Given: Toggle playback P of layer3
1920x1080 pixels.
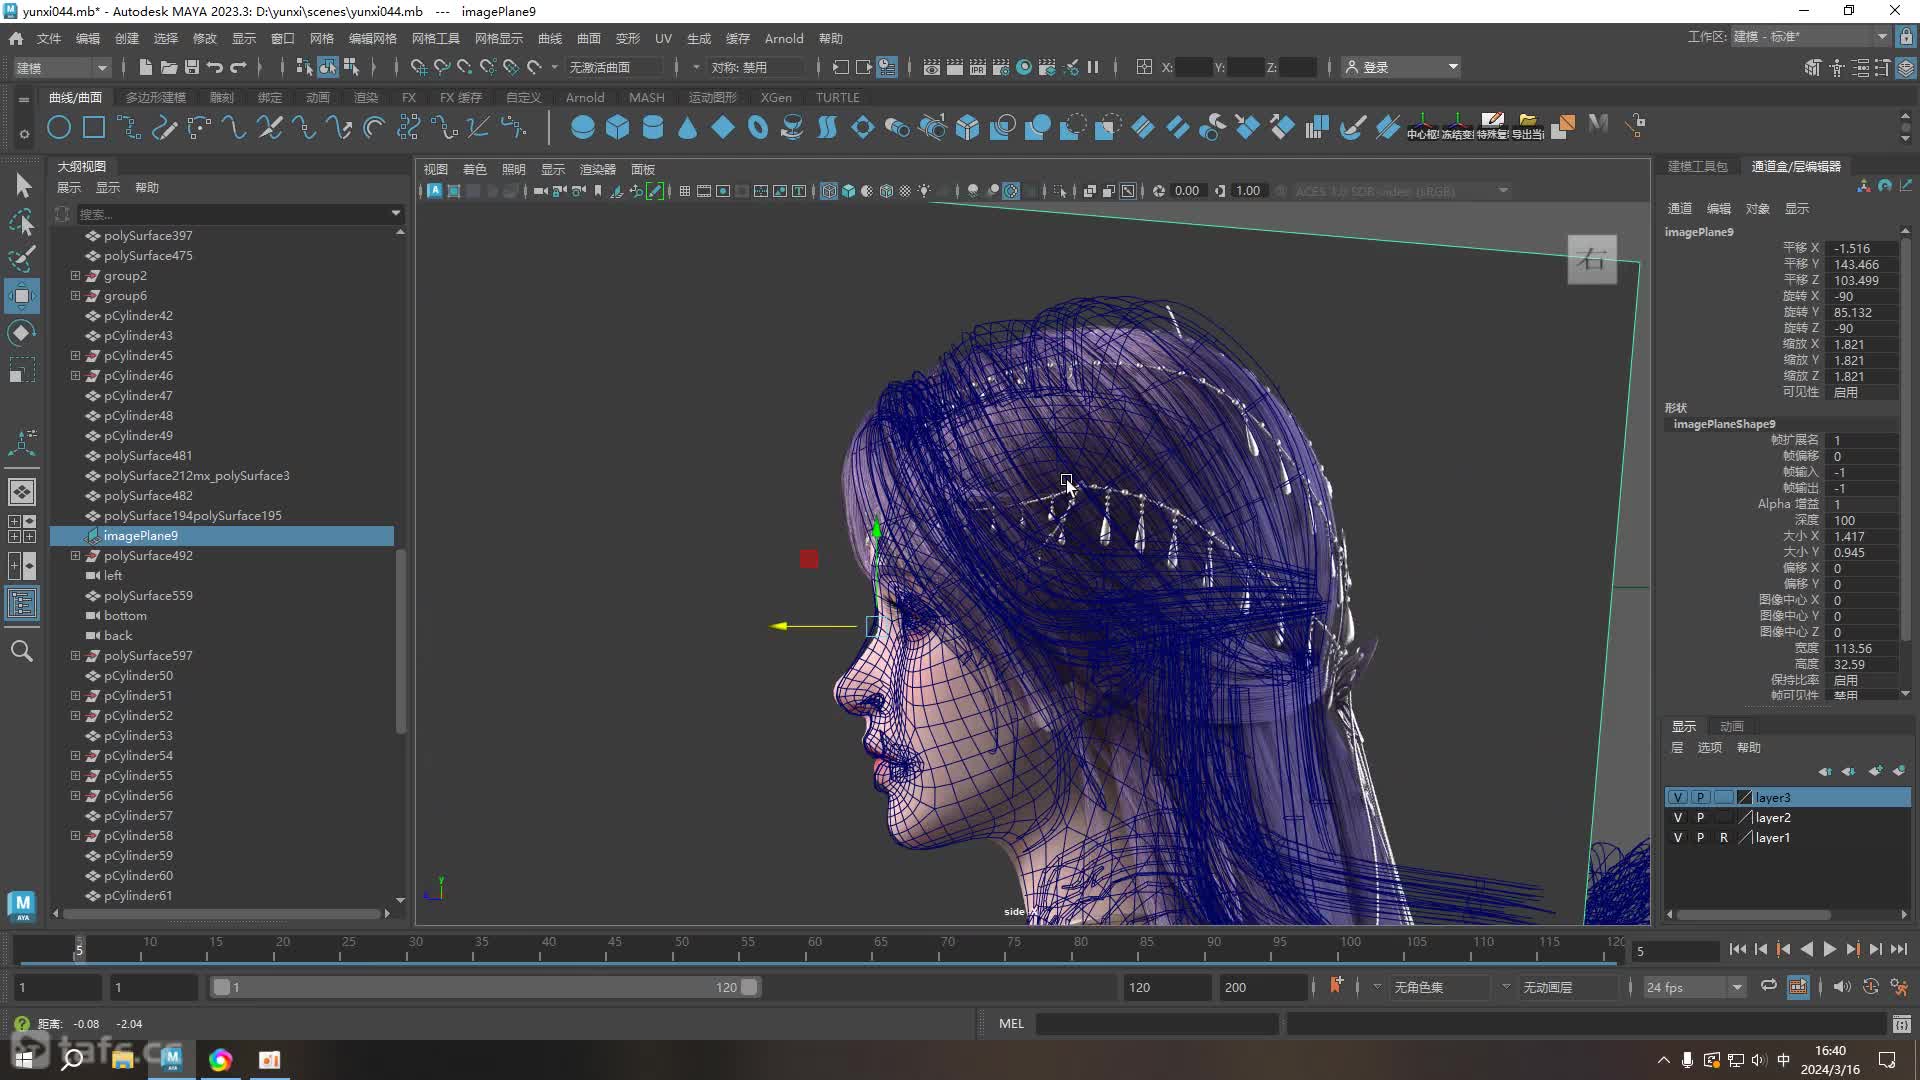Looking at the screenshot, I should point(1700,797).
